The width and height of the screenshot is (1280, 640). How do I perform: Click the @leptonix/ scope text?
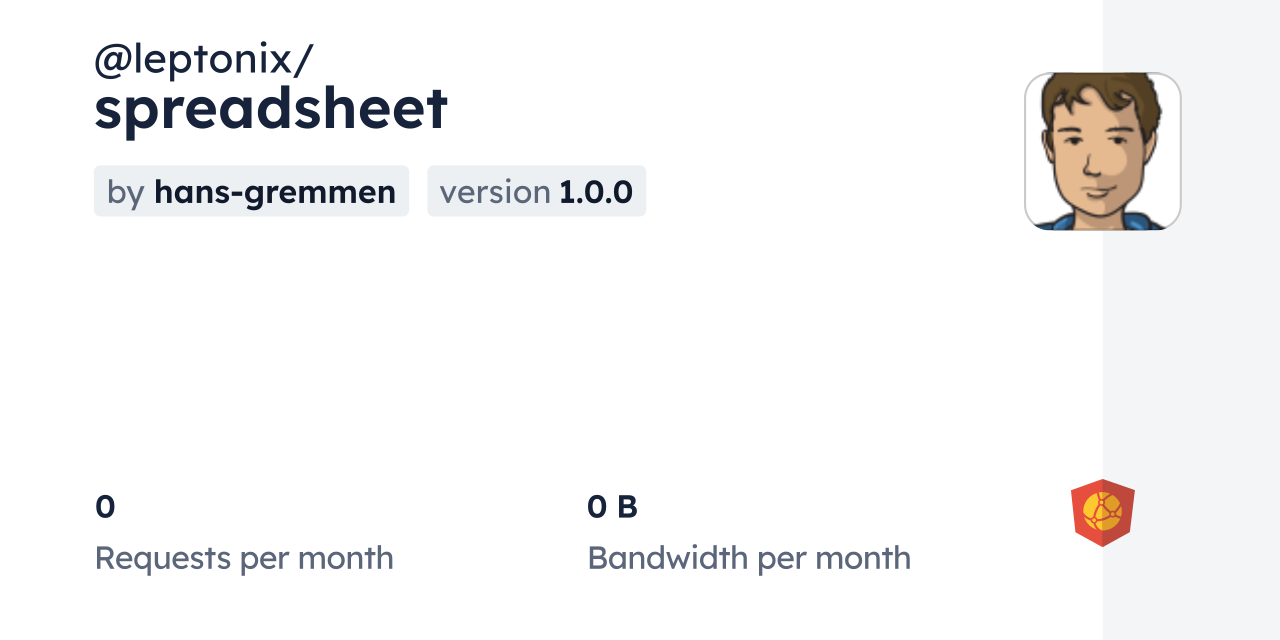click(x=203, y=60)
